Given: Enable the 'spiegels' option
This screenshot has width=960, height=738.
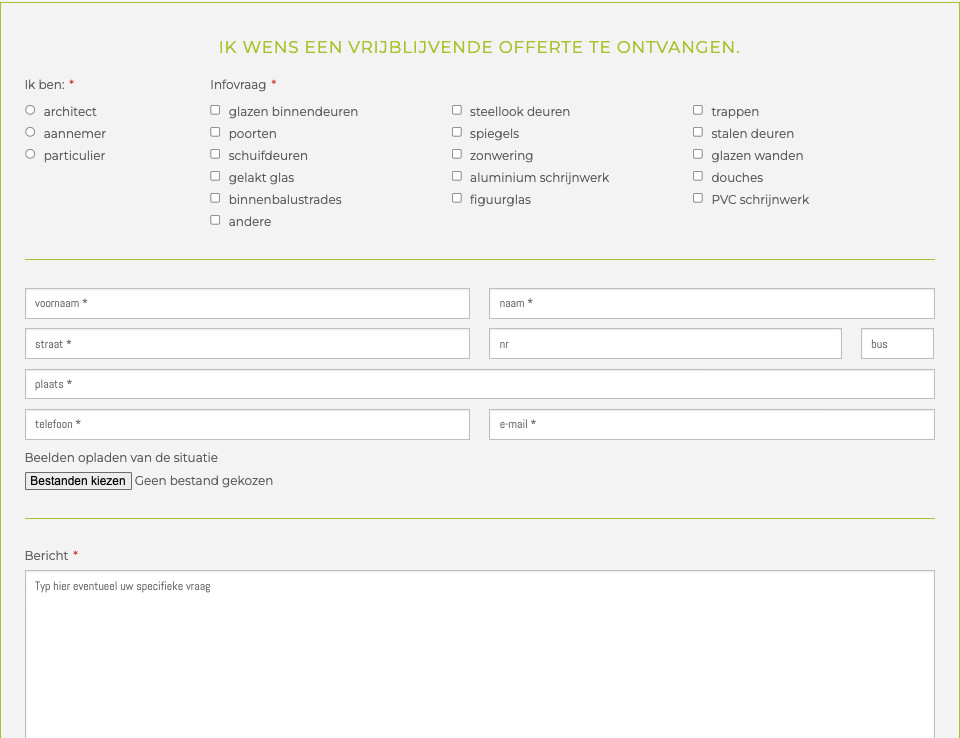Looking at the screenshot, I should 457,131.
